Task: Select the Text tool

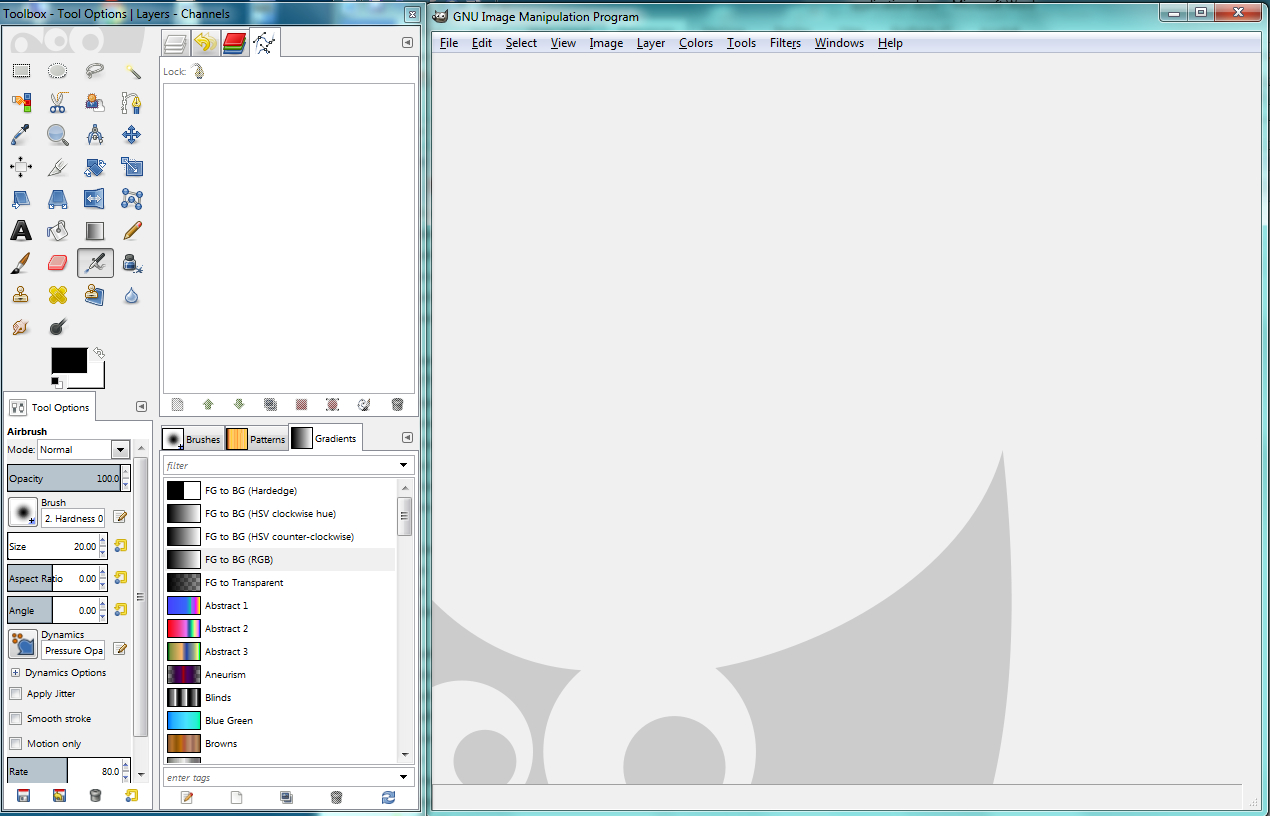Action: pos(21,231)
